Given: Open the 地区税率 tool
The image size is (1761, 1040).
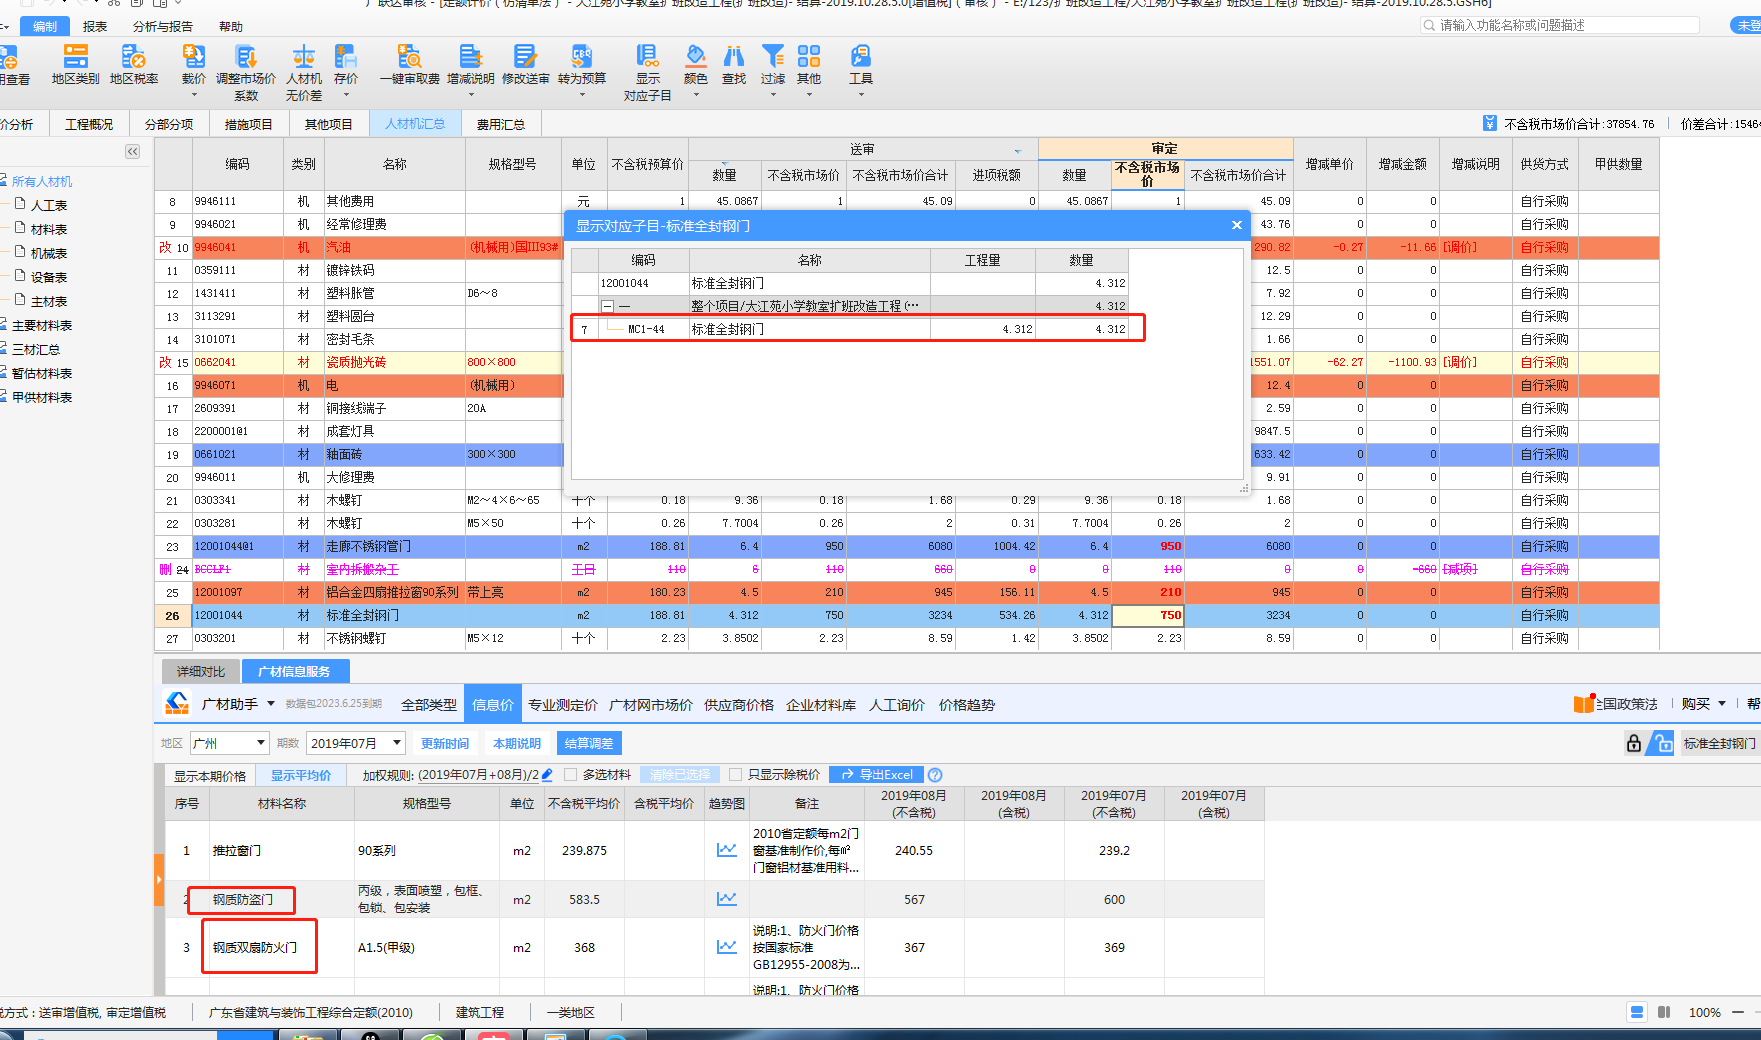Looking at the screenshot, I should point(134,64).
